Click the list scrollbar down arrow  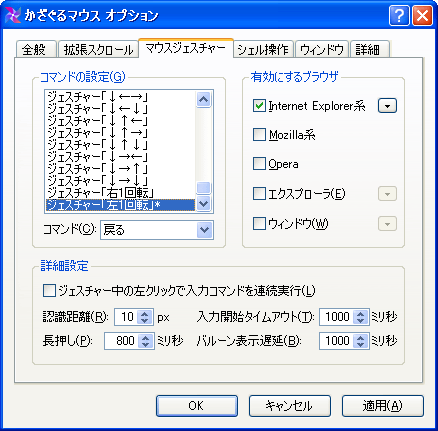point(203,203)
